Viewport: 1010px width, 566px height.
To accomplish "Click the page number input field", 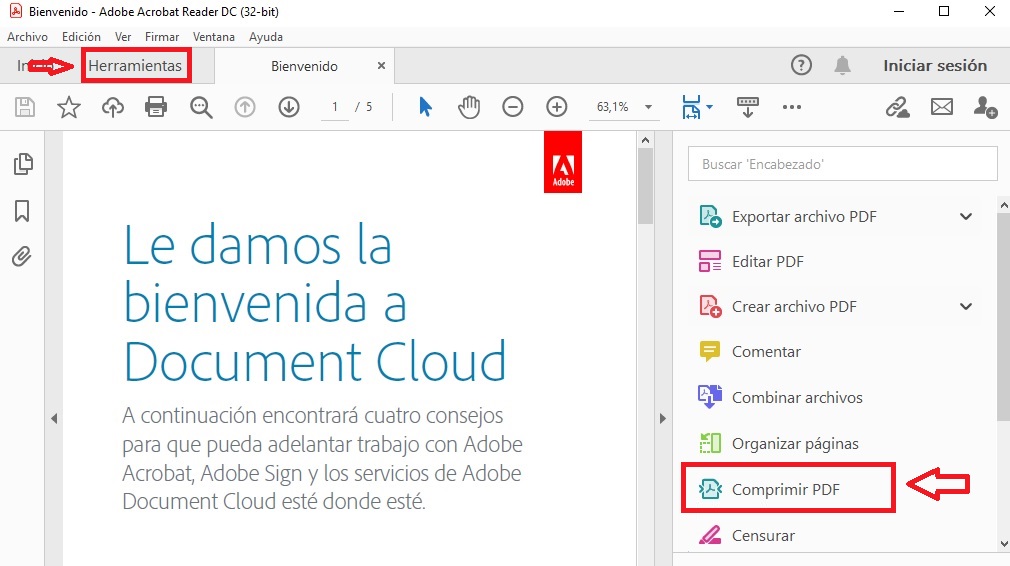I will [x=335, y=107].
